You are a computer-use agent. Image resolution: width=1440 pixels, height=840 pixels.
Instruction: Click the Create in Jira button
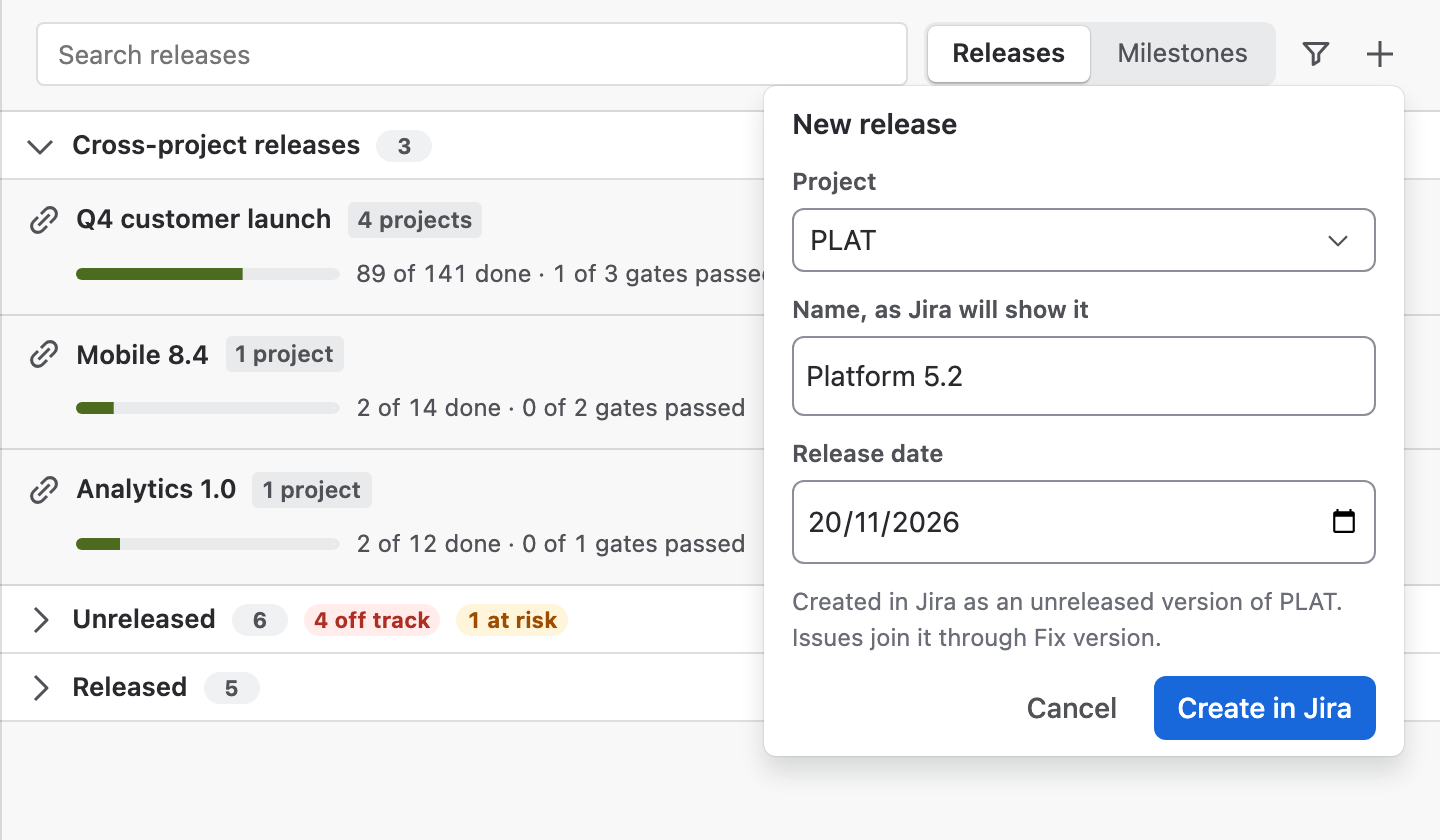(1265, 708)
